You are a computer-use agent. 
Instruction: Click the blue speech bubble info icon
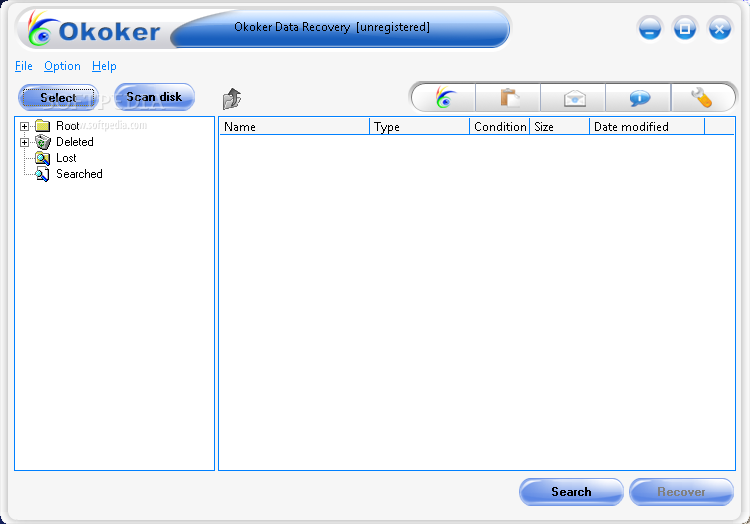click(x=640, y=98)
